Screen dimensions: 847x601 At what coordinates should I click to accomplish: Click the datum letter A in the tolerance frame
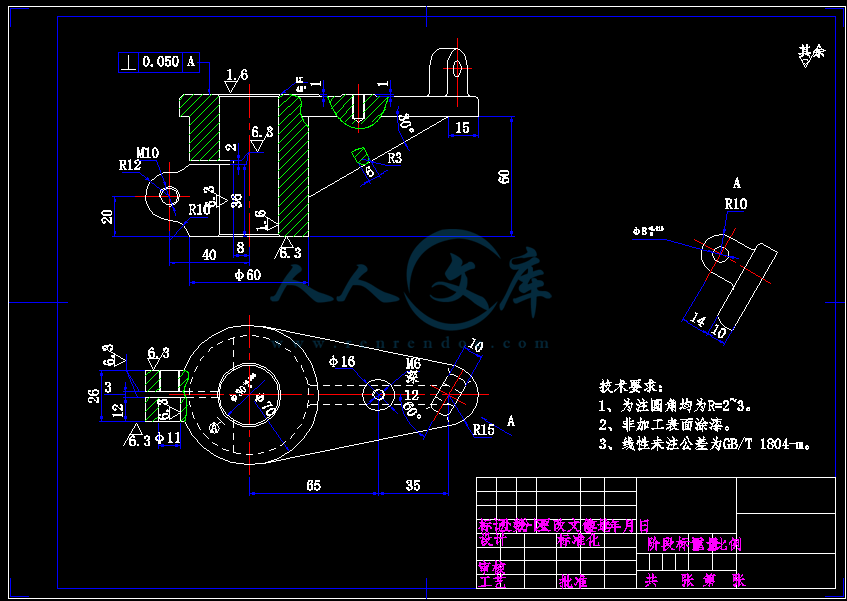pos(191,62)
